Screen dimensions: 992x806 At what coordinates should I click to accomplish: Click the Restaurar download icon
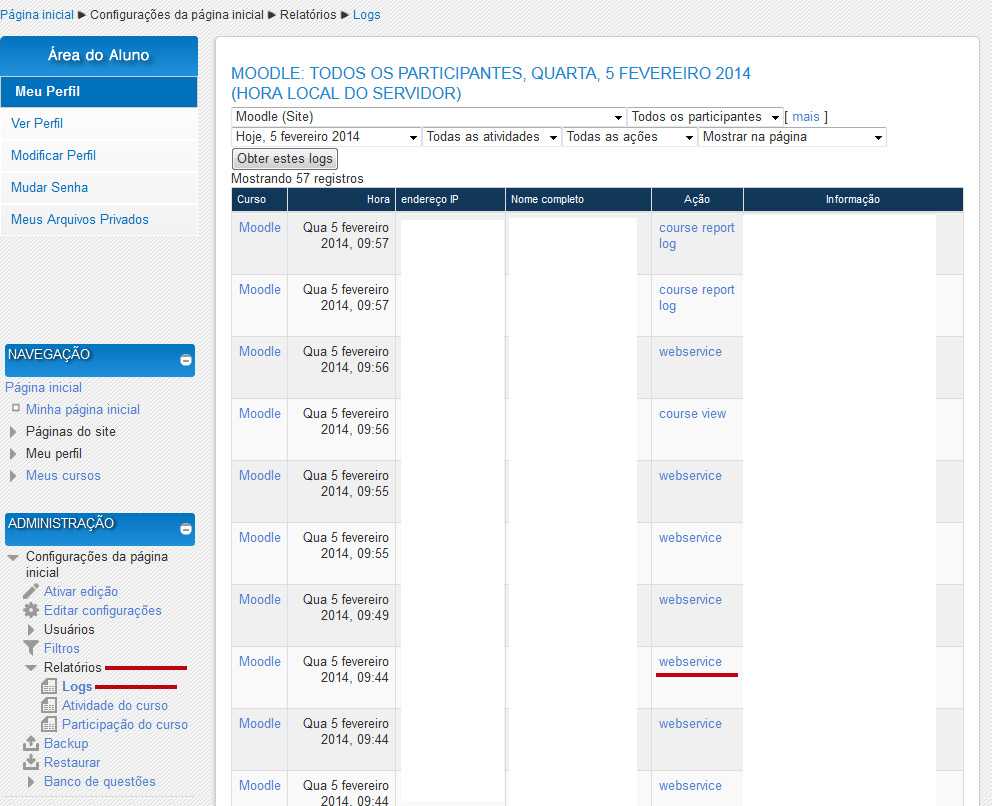31,762
